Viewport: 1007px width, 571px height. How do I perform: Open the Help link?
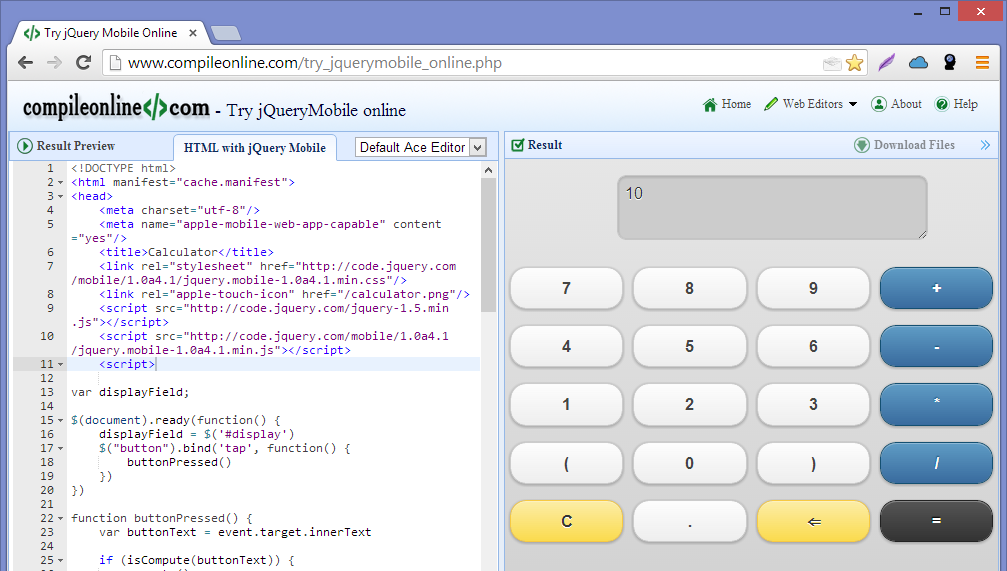[965, 104]
